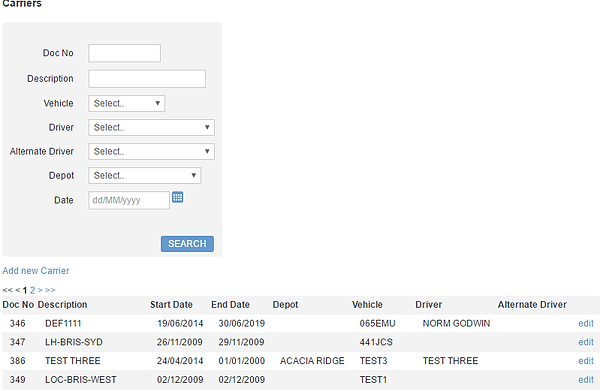Edit the DEF1111 carrier row
This screenshot has height=391, width=600.
586,324
